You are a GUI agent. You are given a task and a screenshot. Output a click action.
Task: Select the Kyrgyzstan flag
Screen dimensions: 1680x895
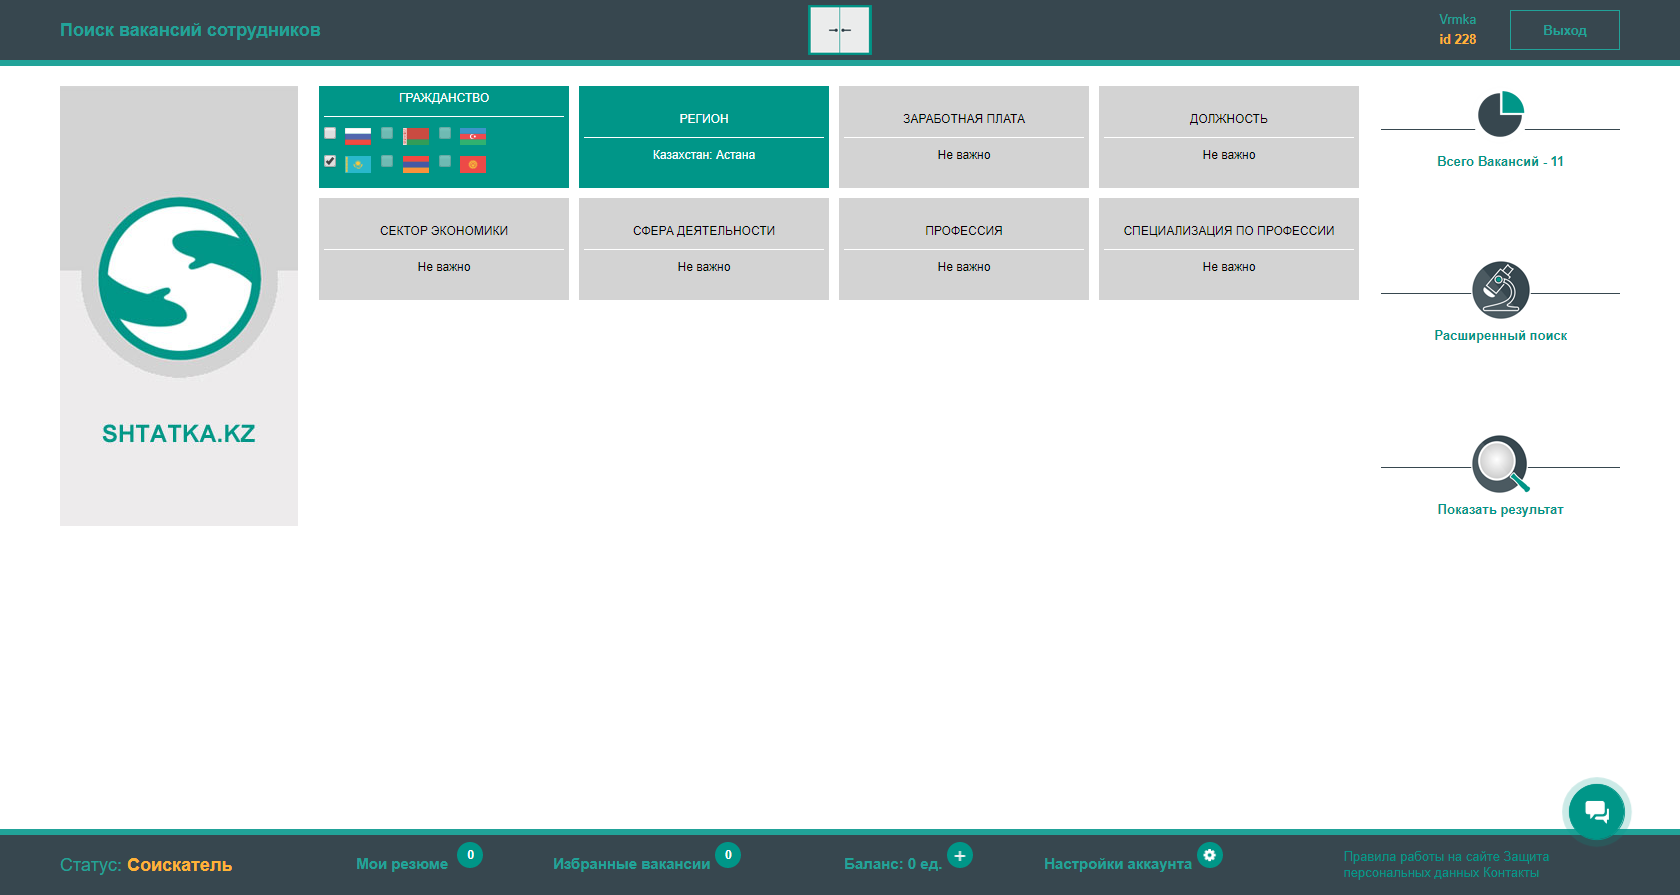pyautogui.click(x=472, y=164)
